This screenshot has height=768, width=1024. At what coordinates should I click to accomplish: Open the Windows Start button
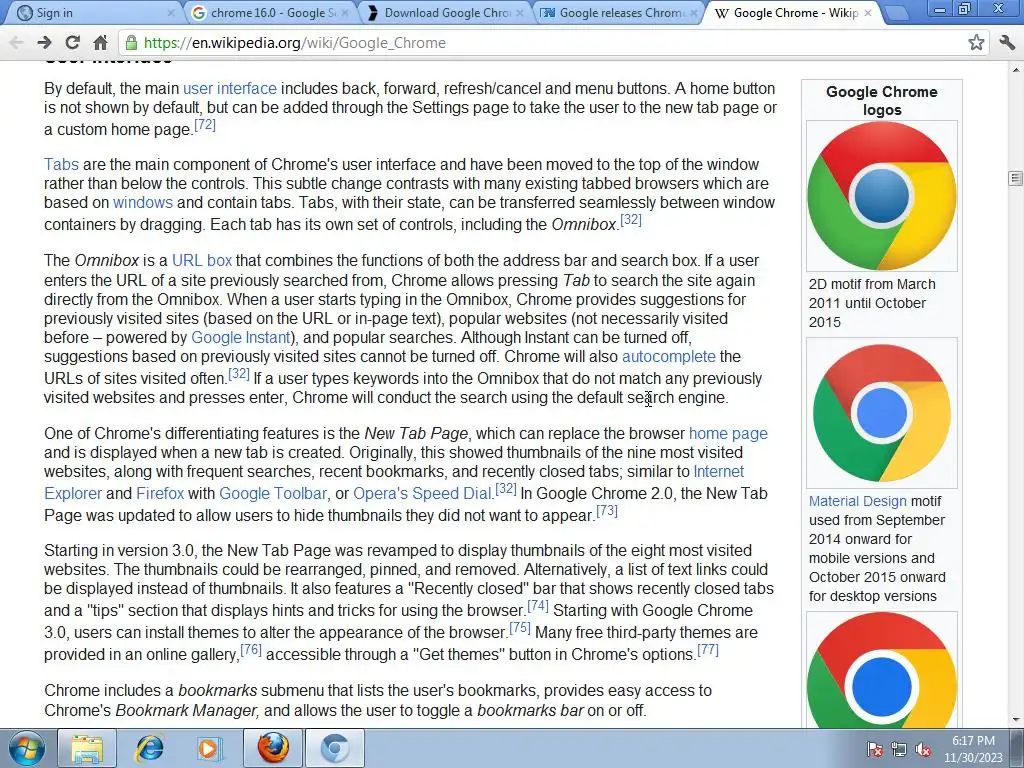[26, 748]
